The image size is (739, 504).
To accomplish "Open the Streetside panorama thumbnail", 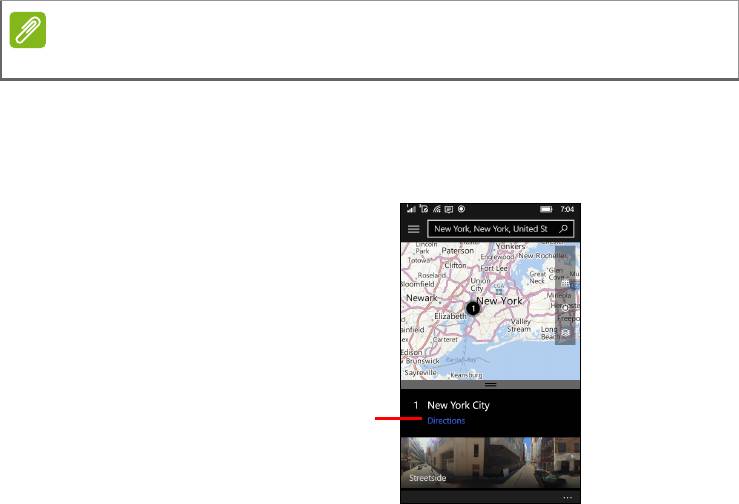I will click(490, 462).
